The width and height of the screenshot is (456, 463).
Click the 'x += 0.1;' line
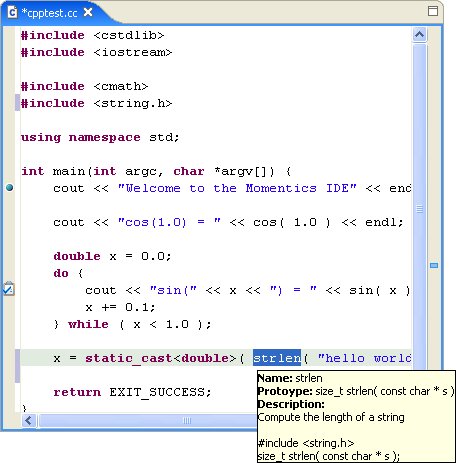[120, 307]
